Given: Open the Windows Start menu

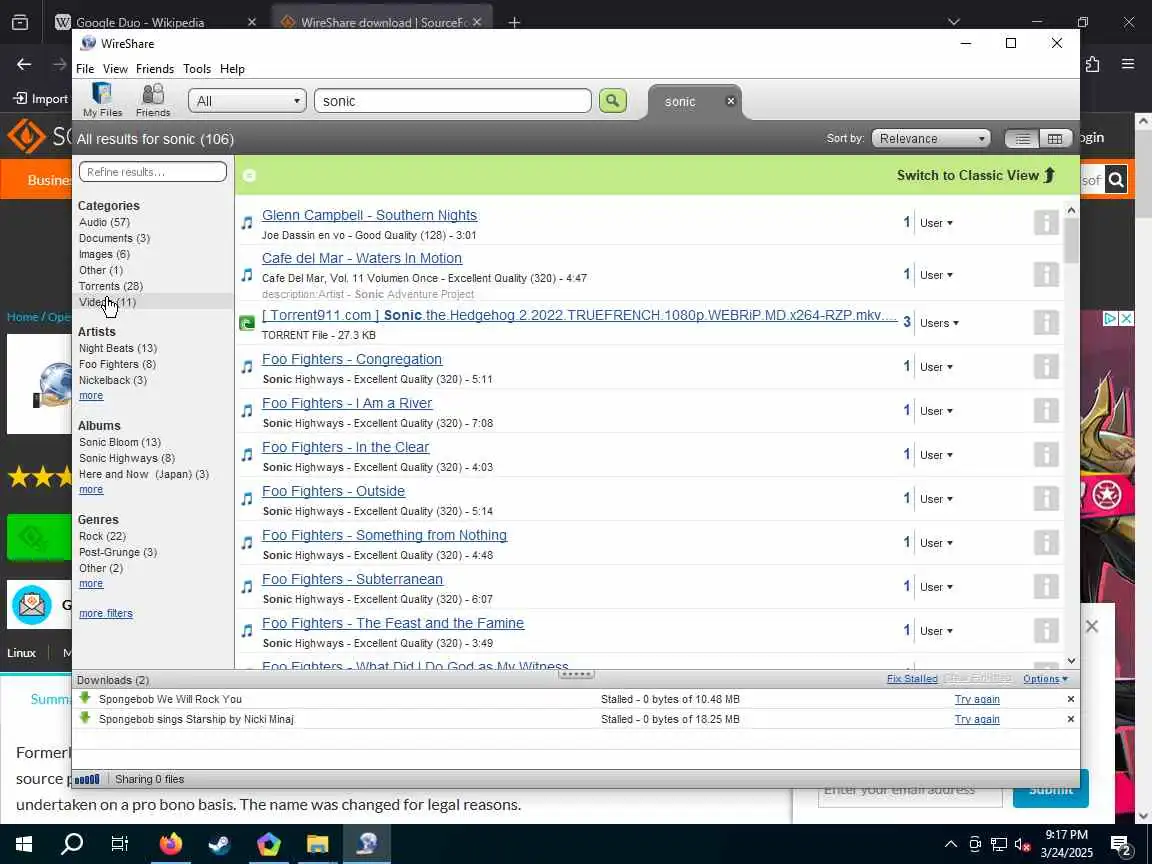Looking at the screenshot, I should tap(24, 843).
